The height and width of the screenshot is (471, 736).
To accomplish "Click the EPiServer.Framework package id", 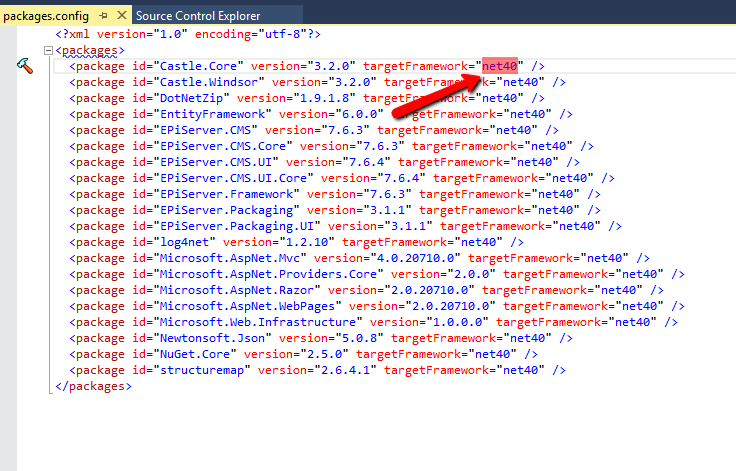I will click(227, 194).
